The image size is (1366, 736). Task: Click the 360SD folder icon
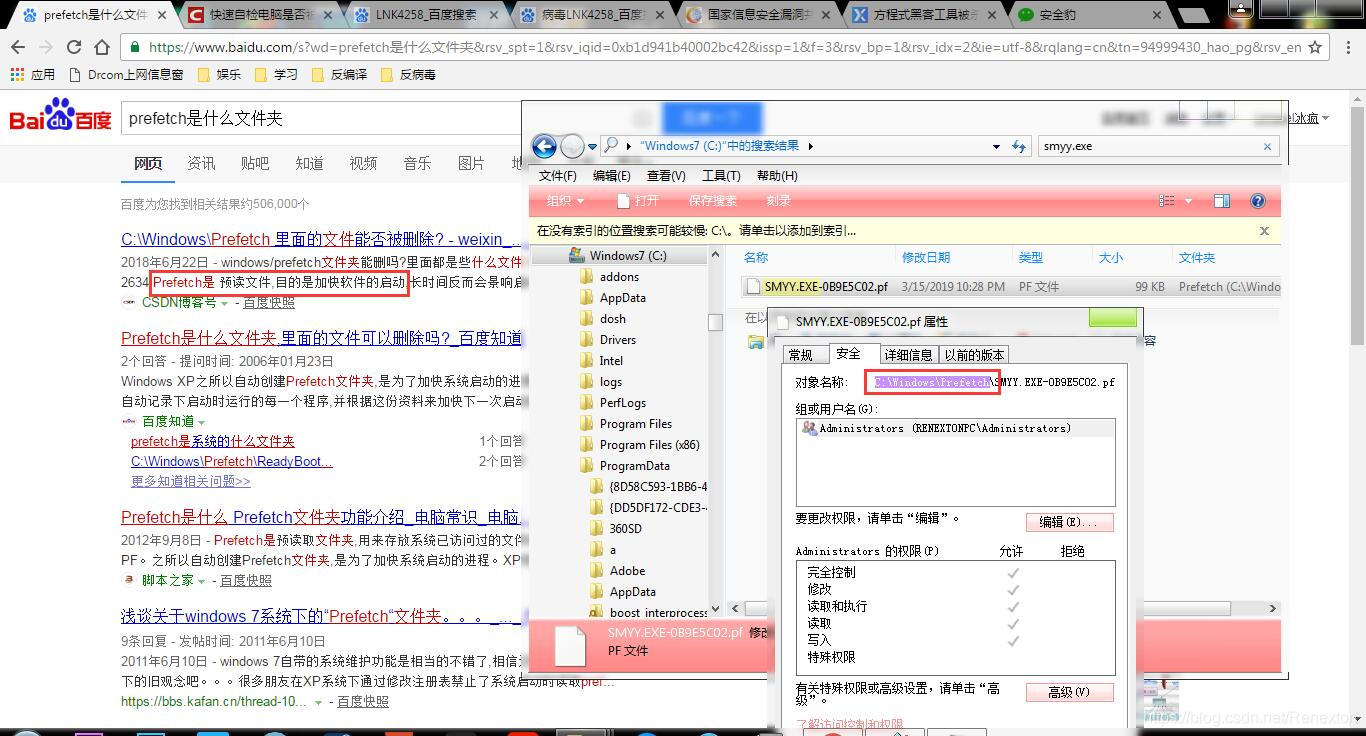(598, 528)
